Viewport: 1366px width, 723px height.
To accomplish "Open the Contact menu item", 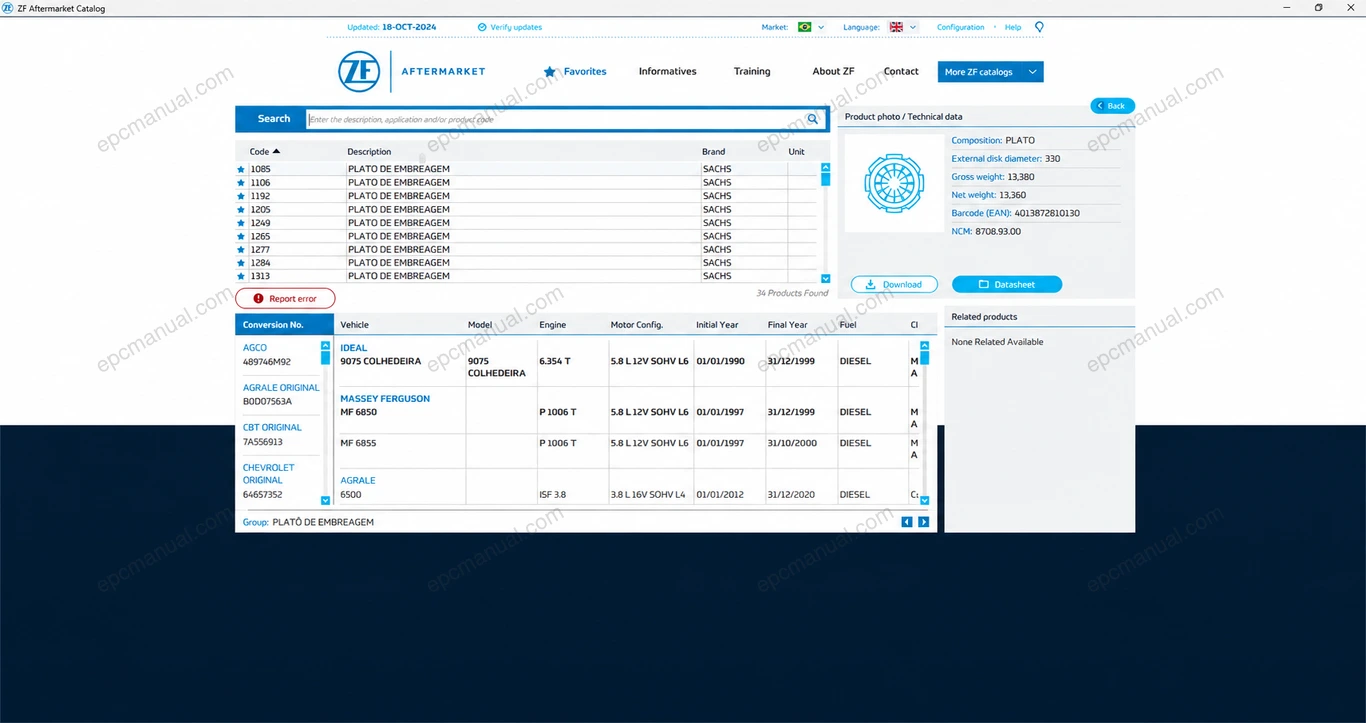I will tap(901, 72).
